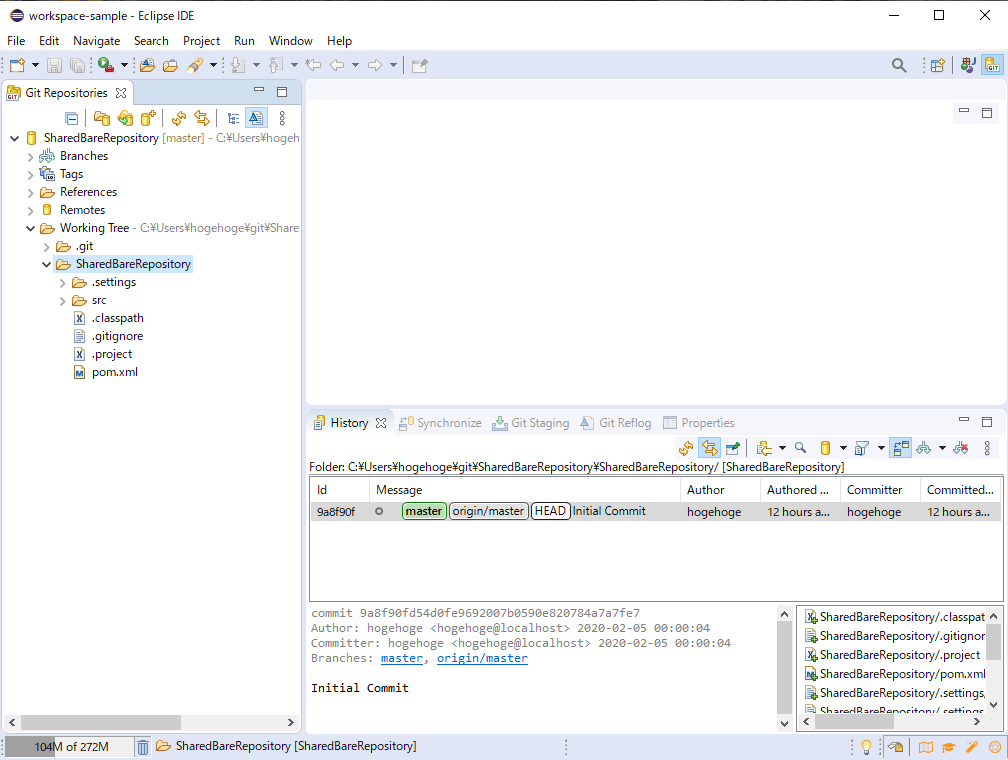Refresh the Git Repositories view
This screenshot has height=760, width=1008.
pos(179,118)
